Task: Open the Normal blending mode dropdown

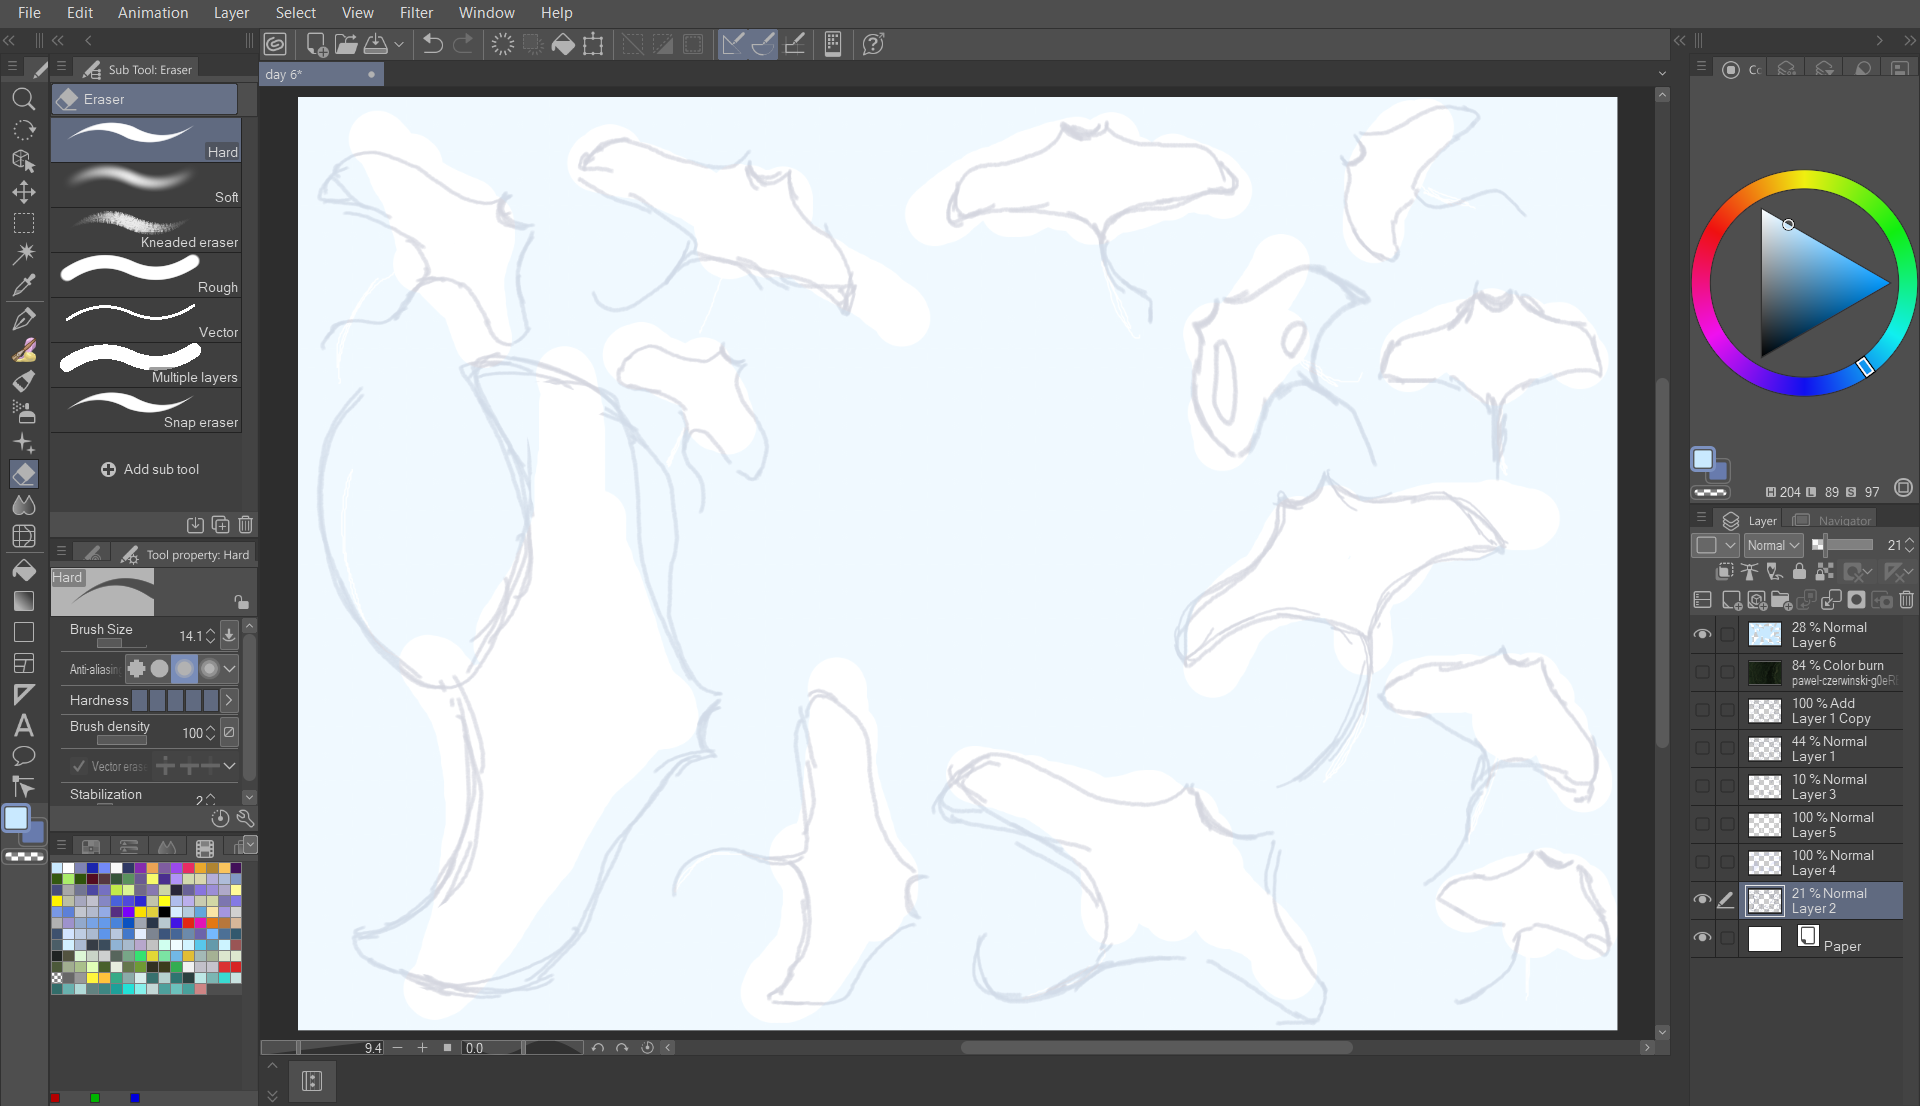Action: [1773, 545]
